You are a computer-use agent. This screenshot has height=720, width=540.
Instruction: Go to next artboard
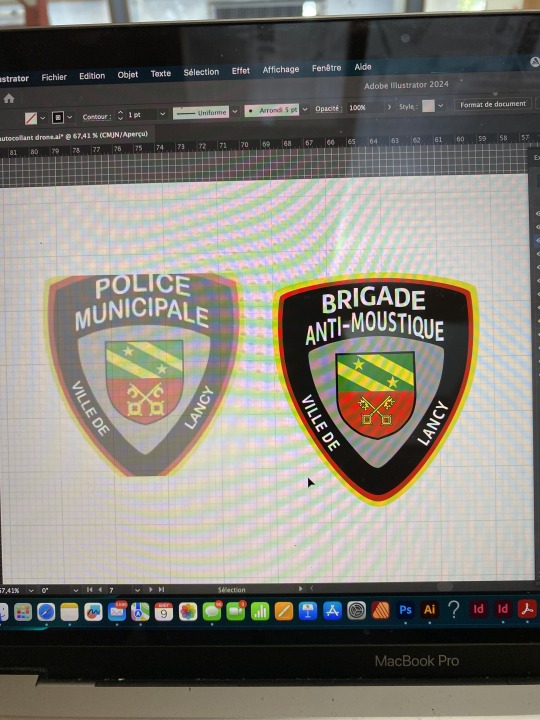pos(151,590)
